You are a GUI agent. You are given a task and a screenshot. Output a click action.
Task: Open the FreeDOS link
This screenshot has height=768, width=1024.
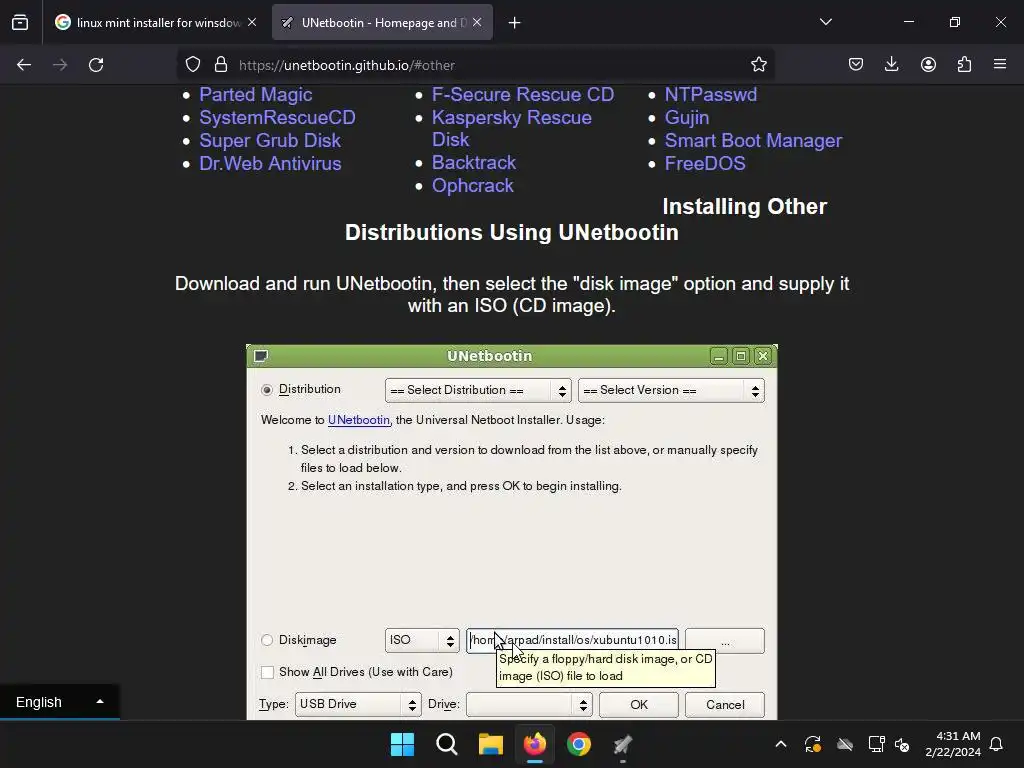705,163
